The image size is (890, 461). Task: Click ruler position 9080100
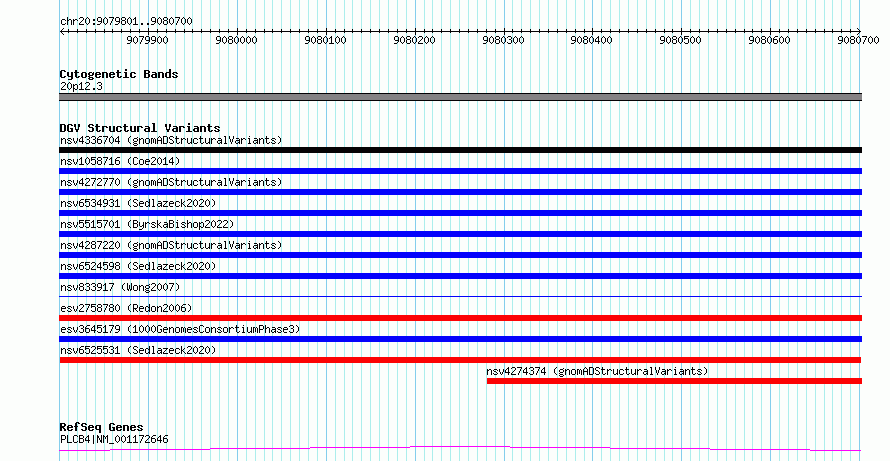[325, 40]
